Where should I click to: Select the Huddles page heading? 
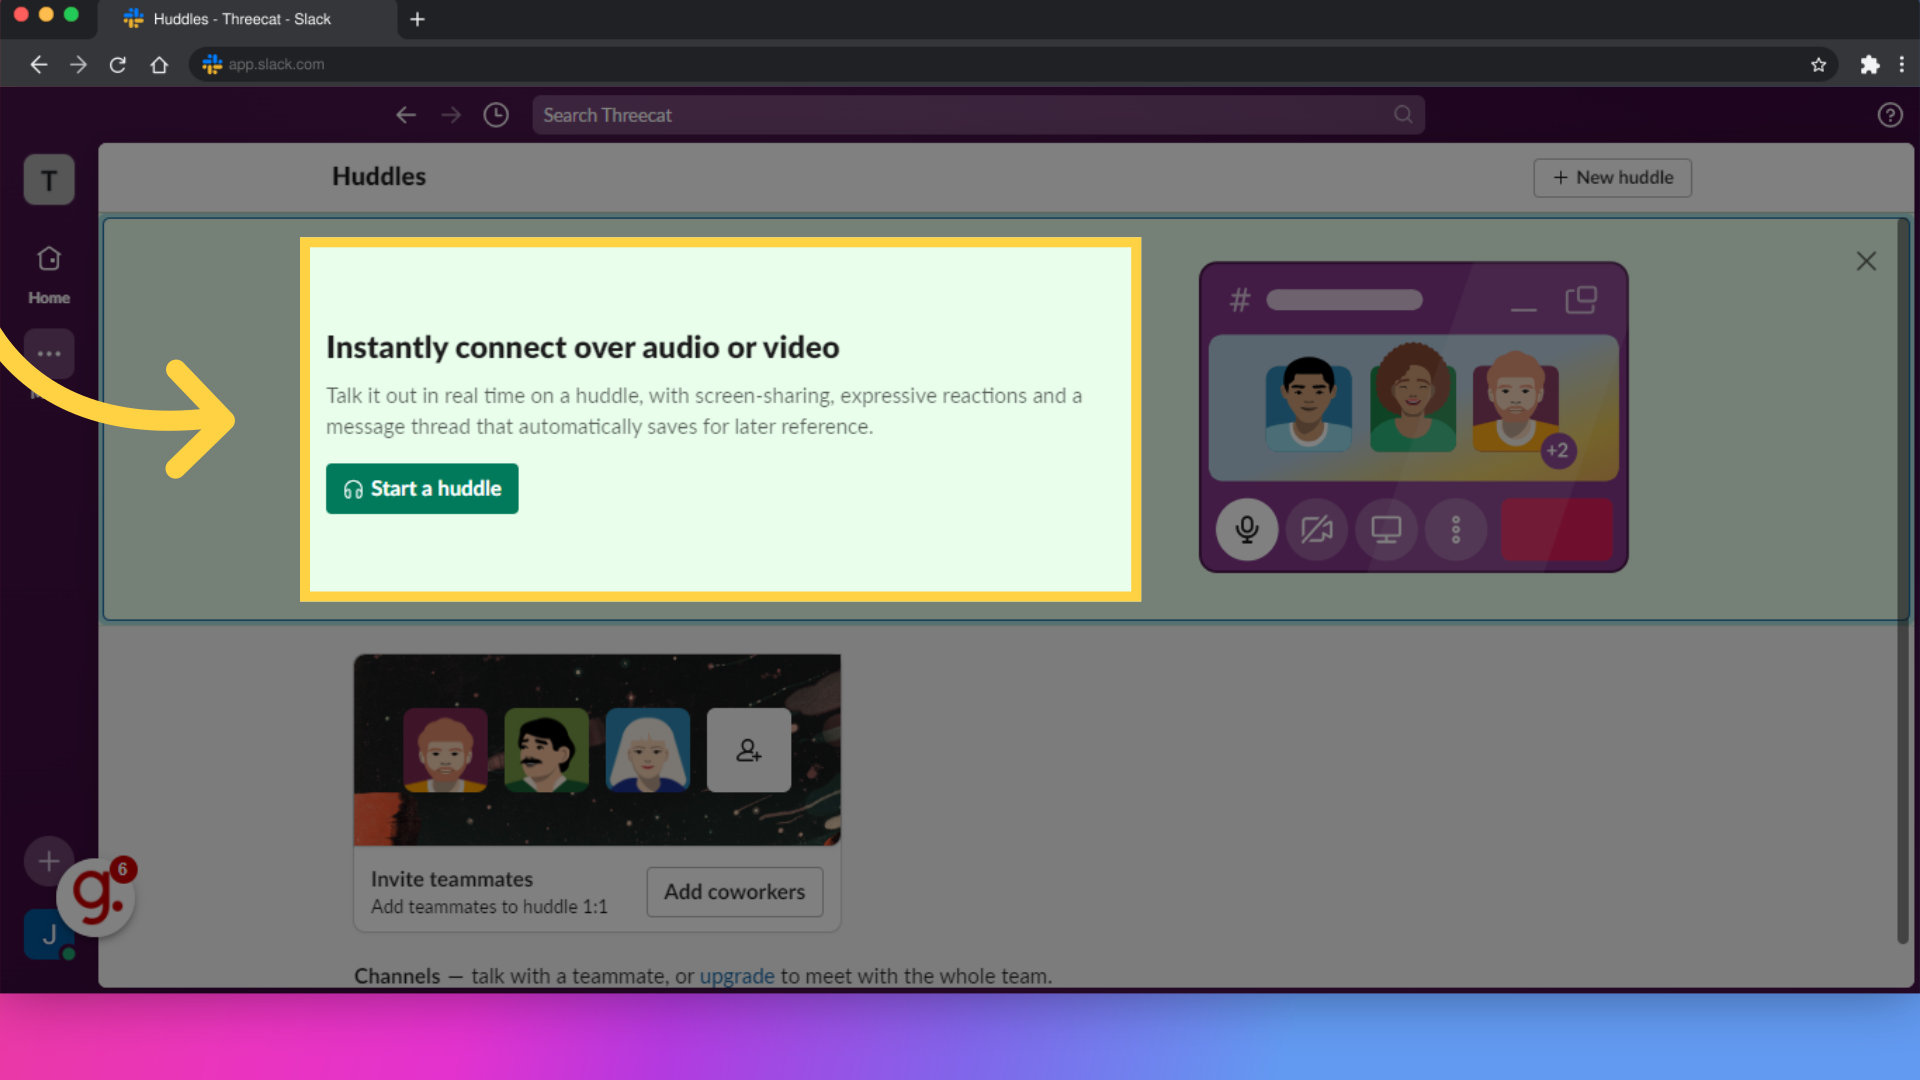[380, 177]
